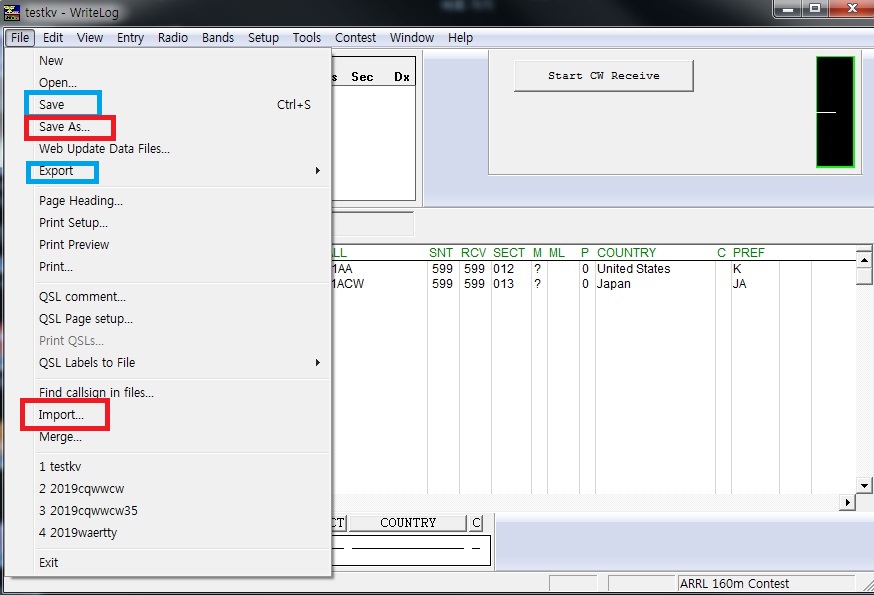Click the COUNTRY entry field label button

(408, 523)
